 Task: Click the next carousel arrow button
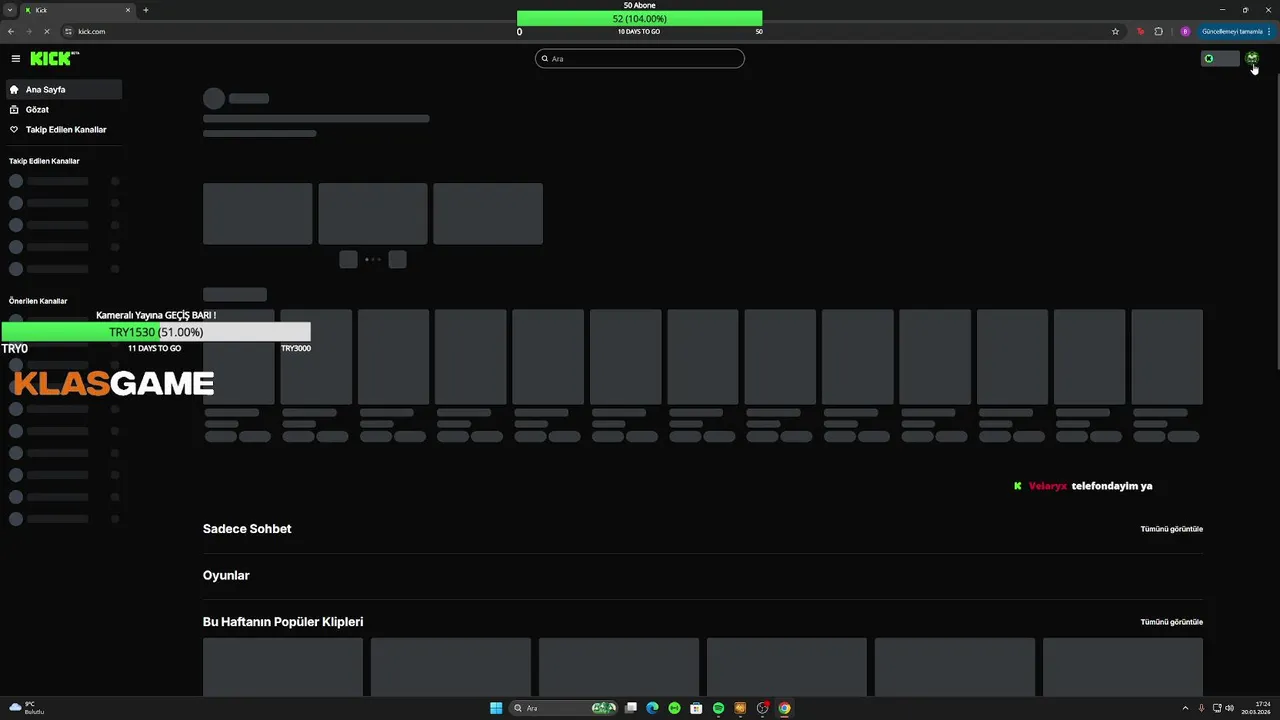point(397,259)
